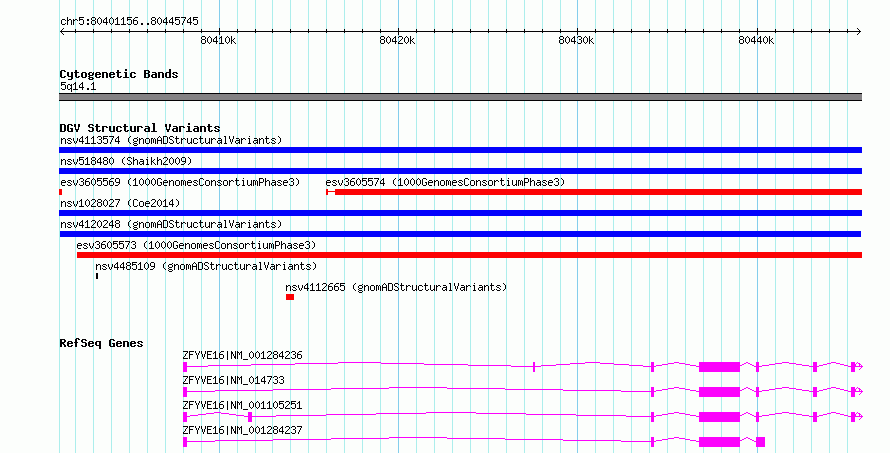The image size is (890, 453).
Task: Click the large exon of NM_001105251
Action: point(719,417)
